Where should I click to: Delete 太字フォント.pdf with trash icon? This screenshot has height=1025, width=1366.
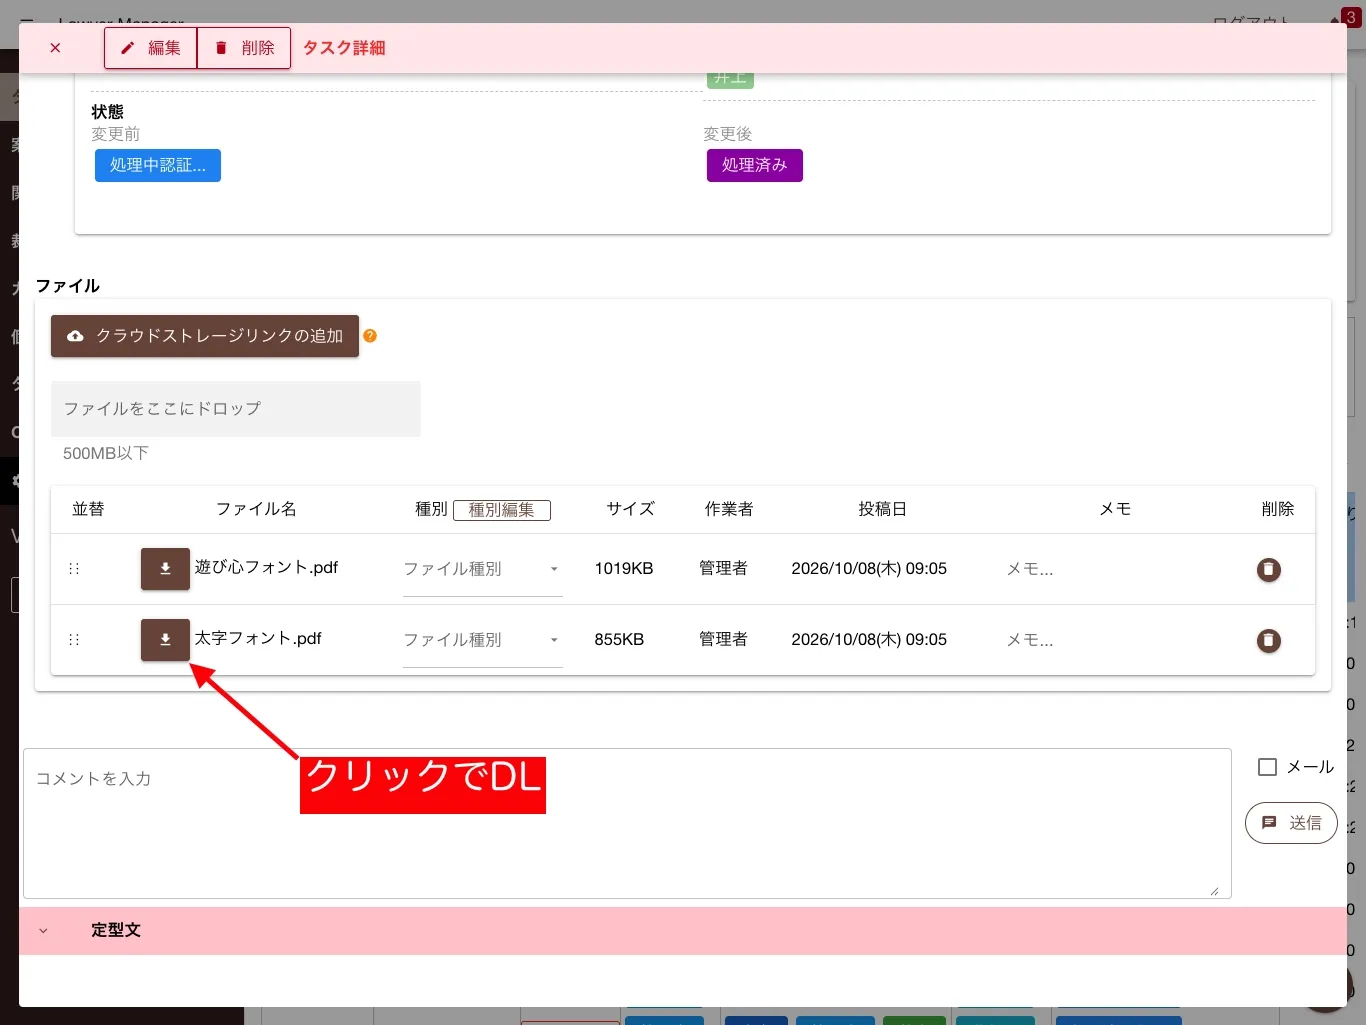pos(1269,641)
